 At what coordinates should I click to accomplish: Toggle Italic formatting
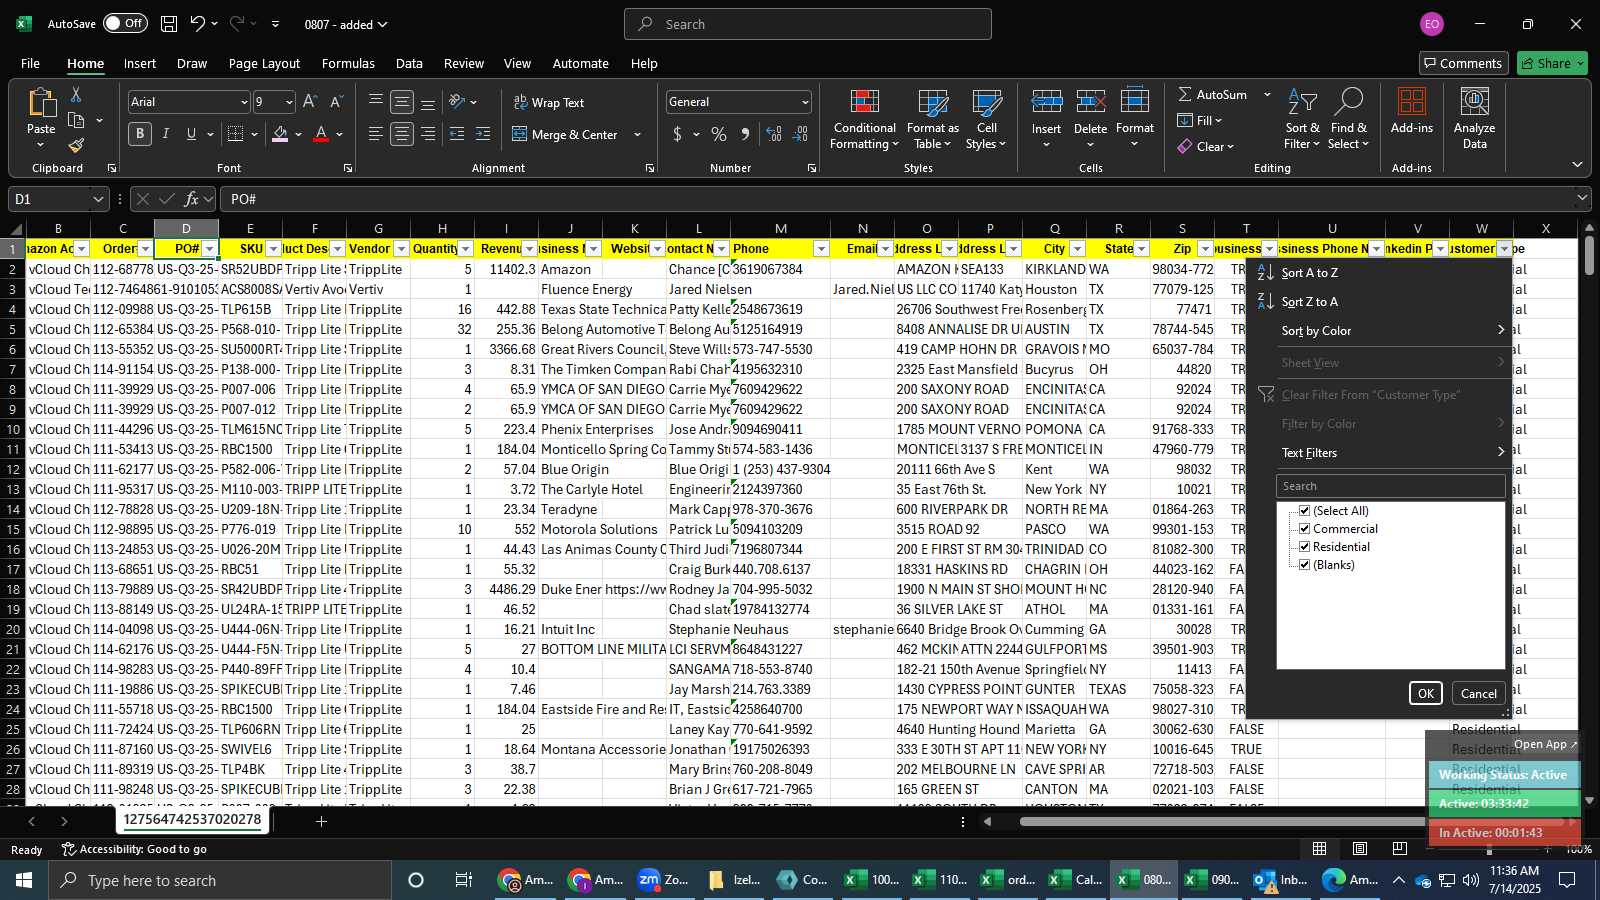[x=166, y=134]
